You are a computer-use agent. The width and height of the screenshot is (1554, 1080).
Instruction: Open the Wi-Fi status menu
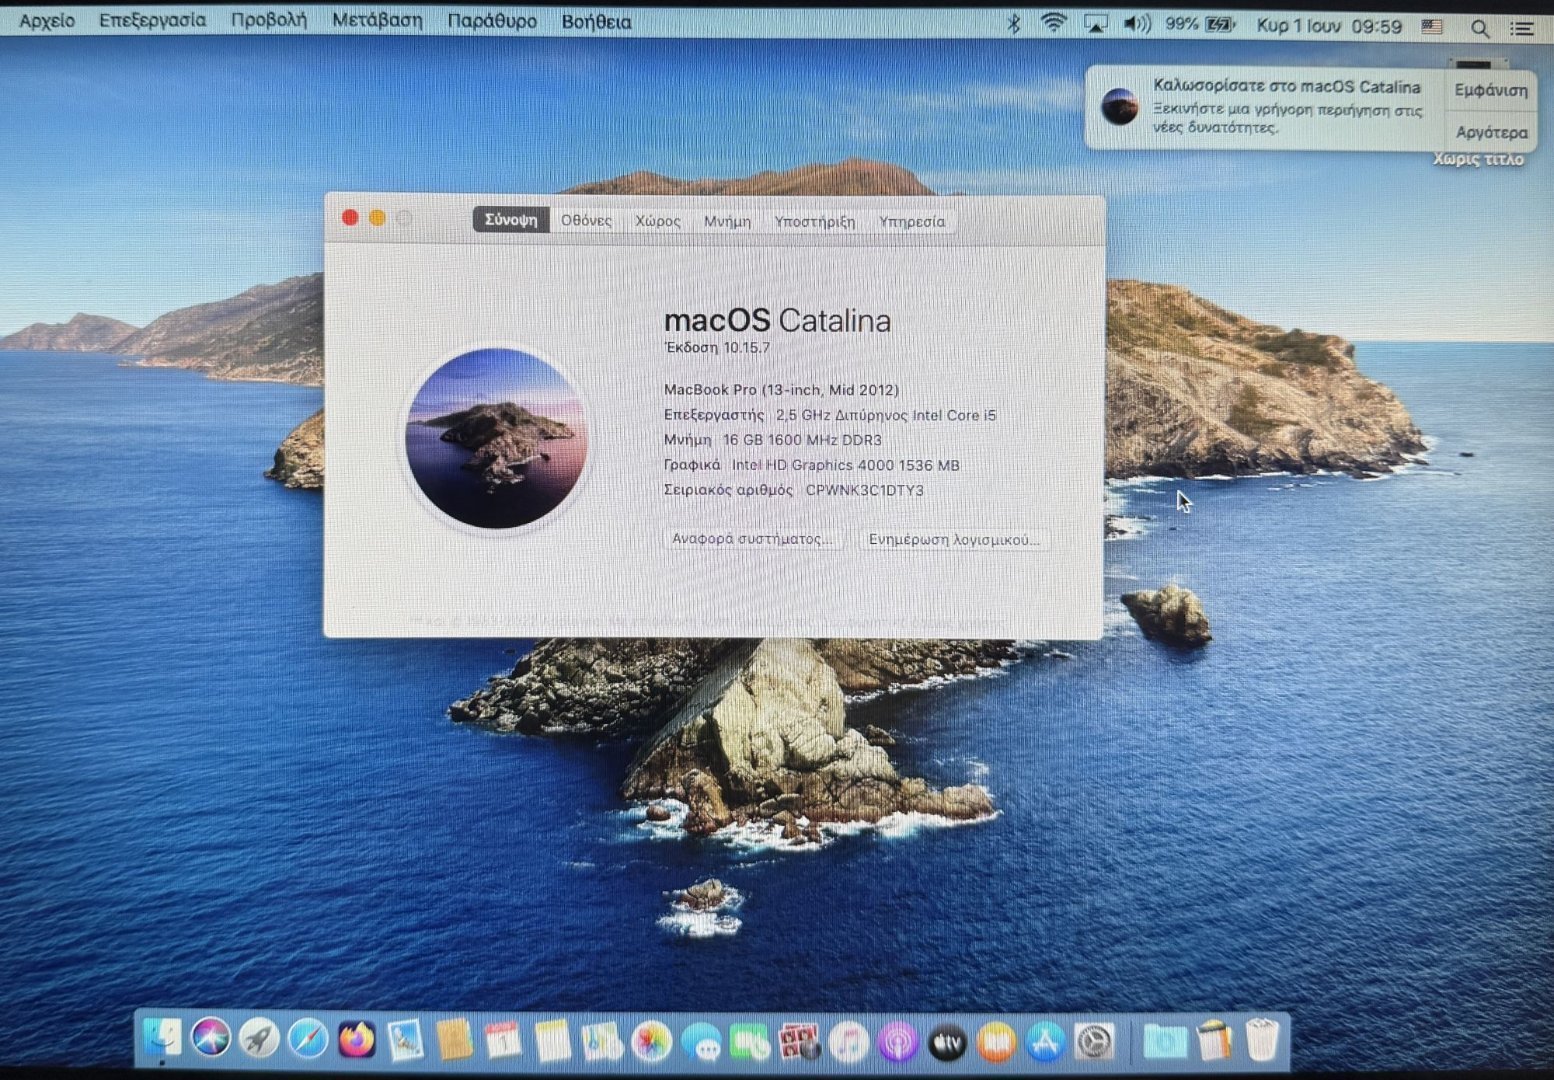click(1053, 24)
